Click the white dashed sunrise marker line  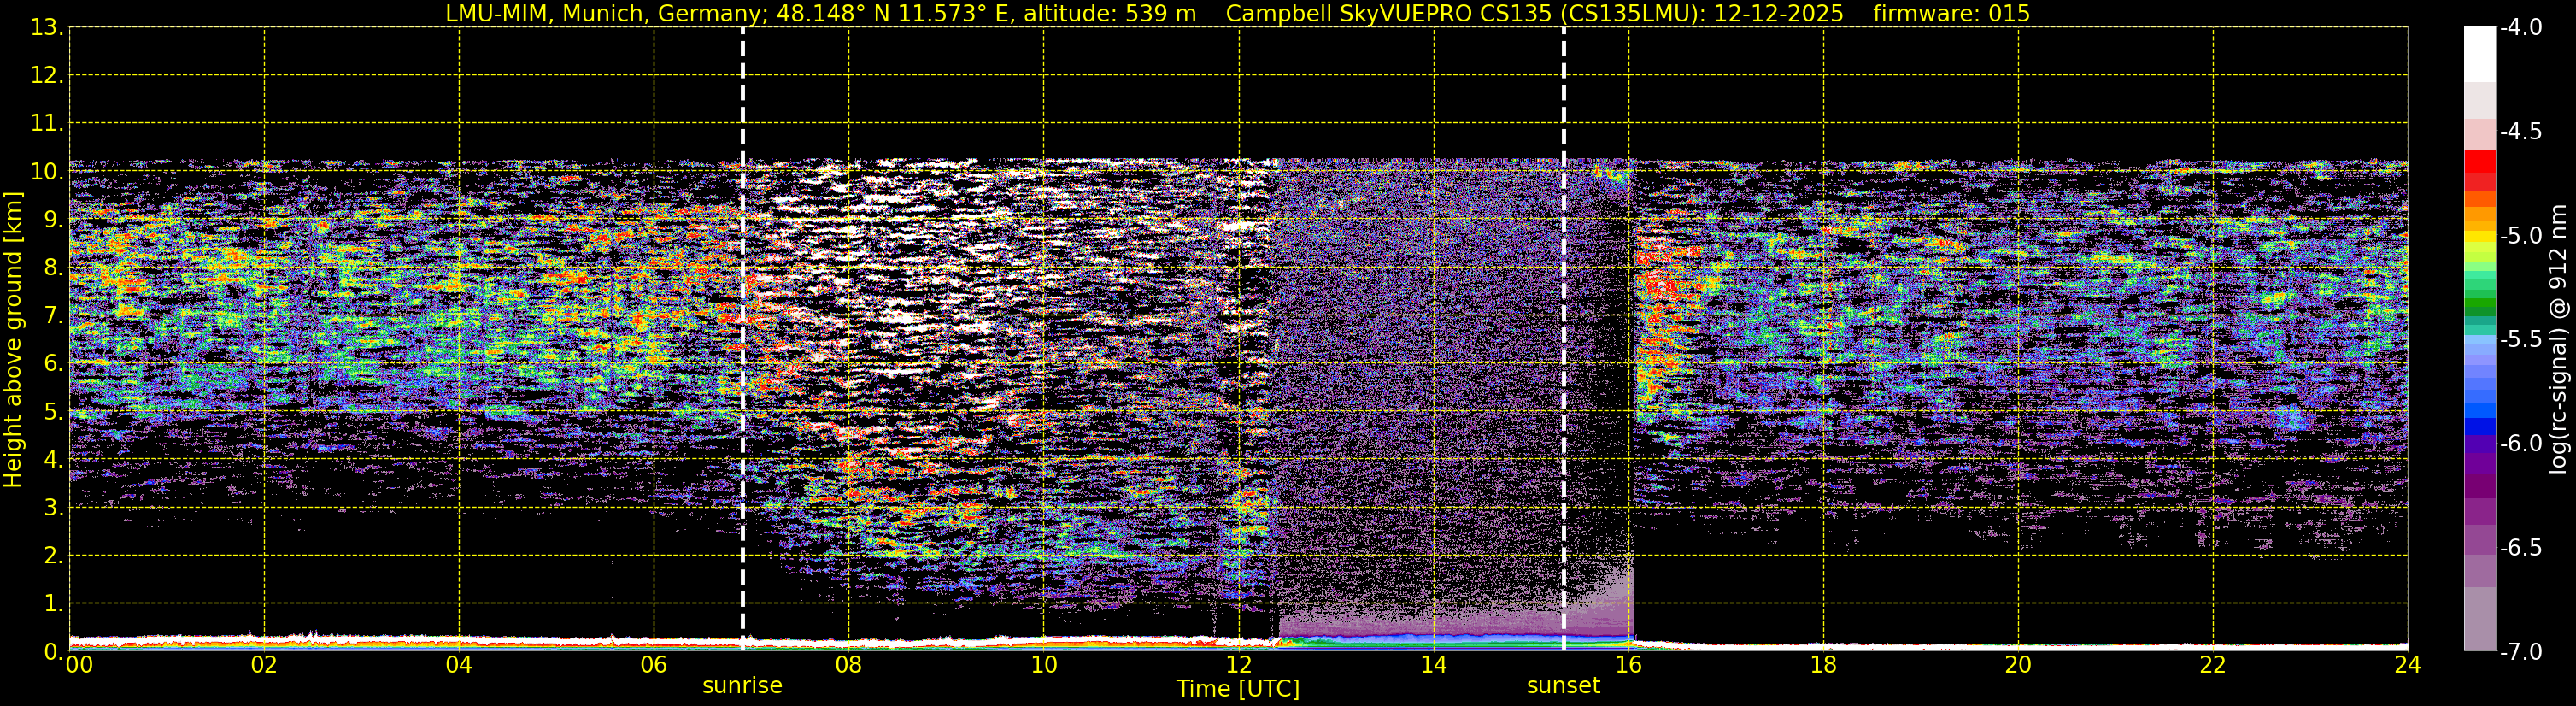(743, 339)
